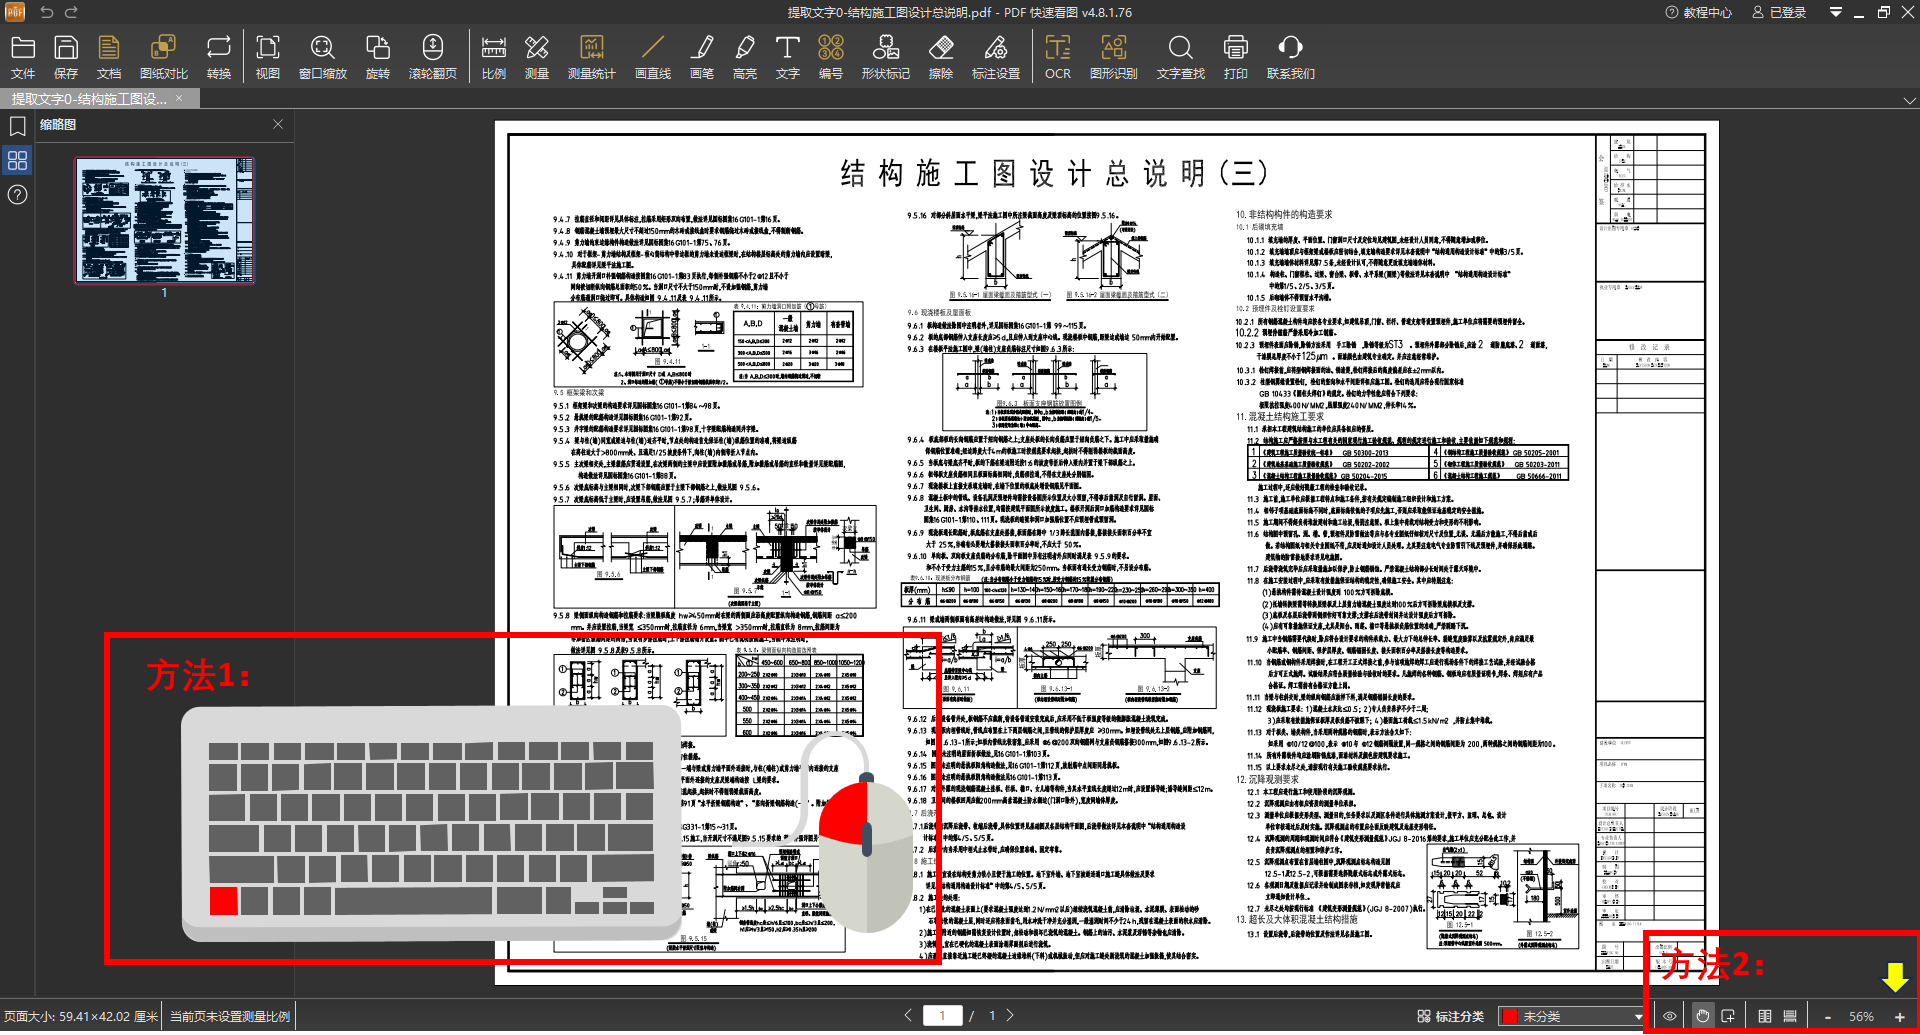Toggle annotation visibility eye icon
This screenshot has width=1920, height=1035.
pos(1670,1016)
